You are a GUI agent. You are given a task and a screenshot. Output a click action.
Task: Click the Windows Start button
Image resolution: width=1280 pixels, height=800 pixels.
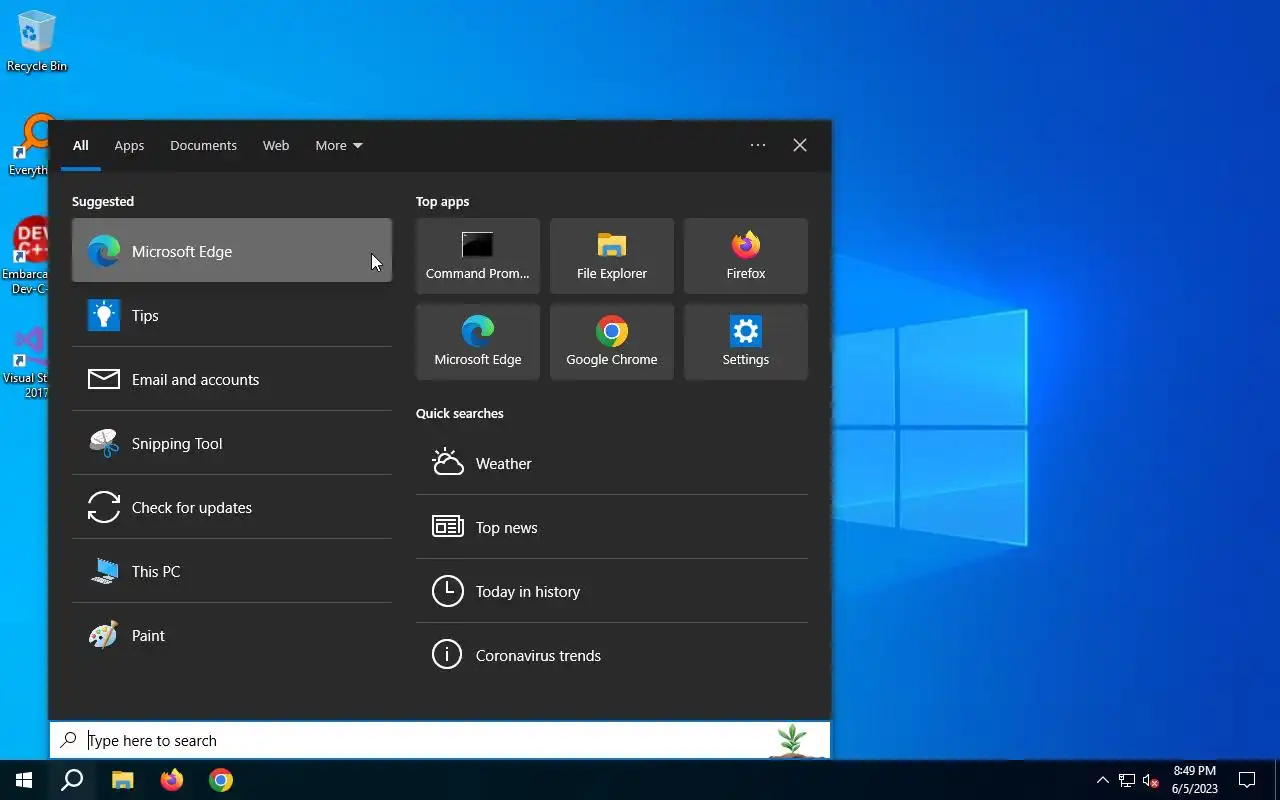(x=24, y=780)
